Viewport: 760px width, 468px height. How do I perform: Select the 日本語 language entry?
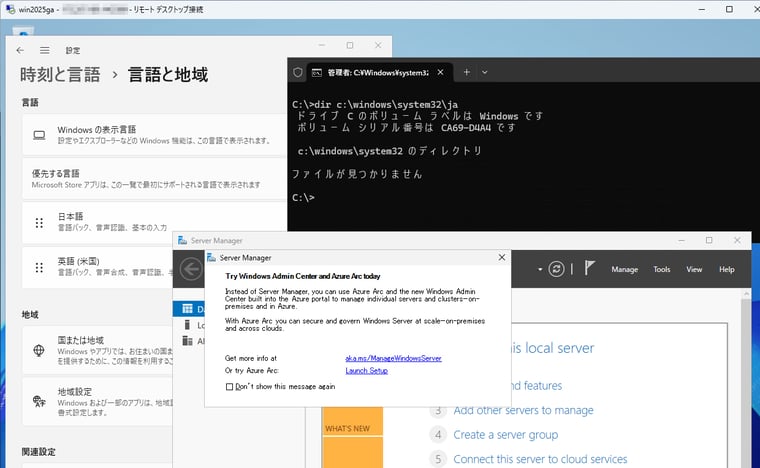(x=155, y=223)
